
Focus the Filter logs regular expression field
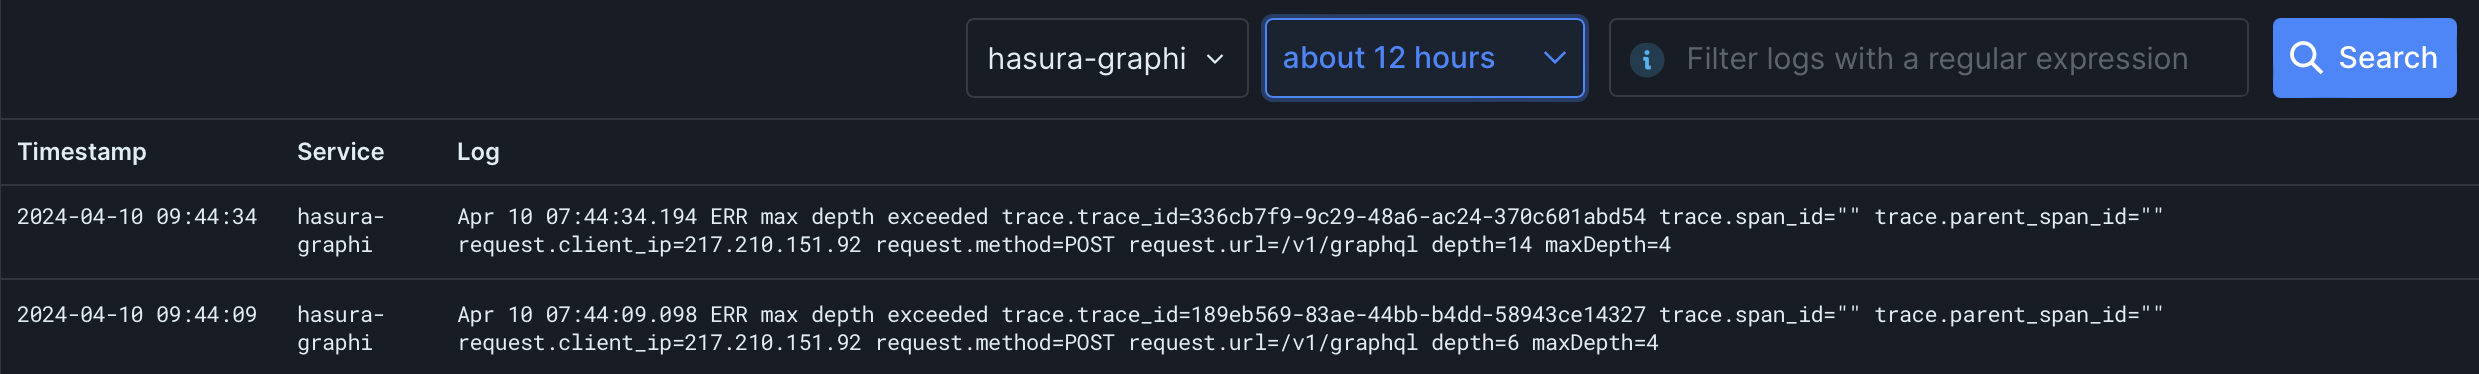point(1928,58)
